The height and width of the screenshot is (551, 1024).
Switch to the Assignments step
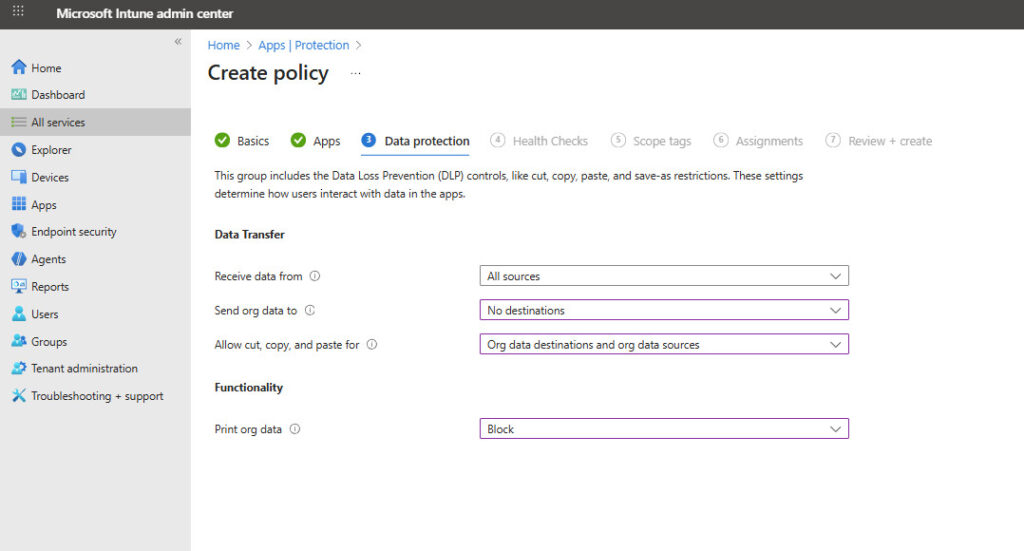tap(768, 141)
